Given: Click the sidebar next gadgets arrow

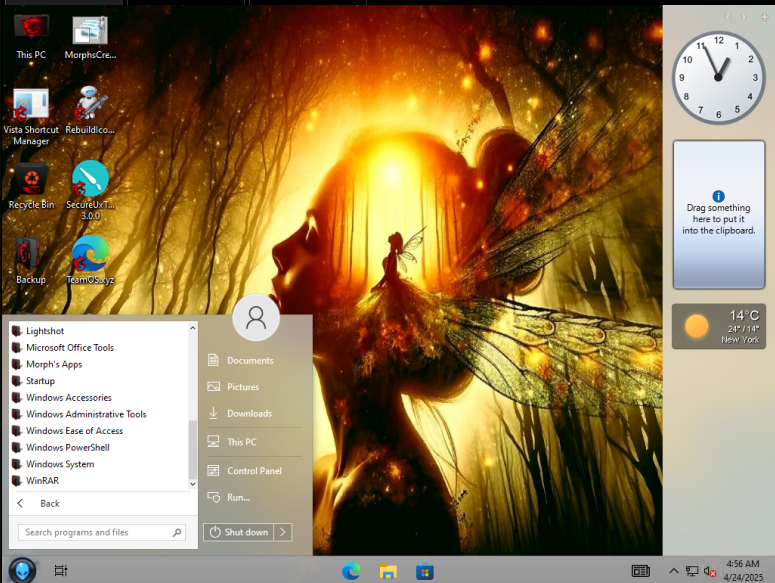Looking at the screenshot, I should click(x=743, y=17).
